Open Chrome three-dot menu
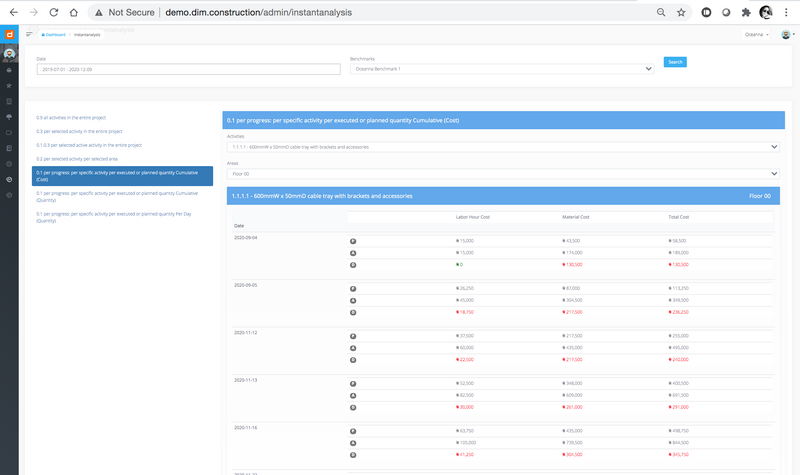 click(x=786, y=12)
